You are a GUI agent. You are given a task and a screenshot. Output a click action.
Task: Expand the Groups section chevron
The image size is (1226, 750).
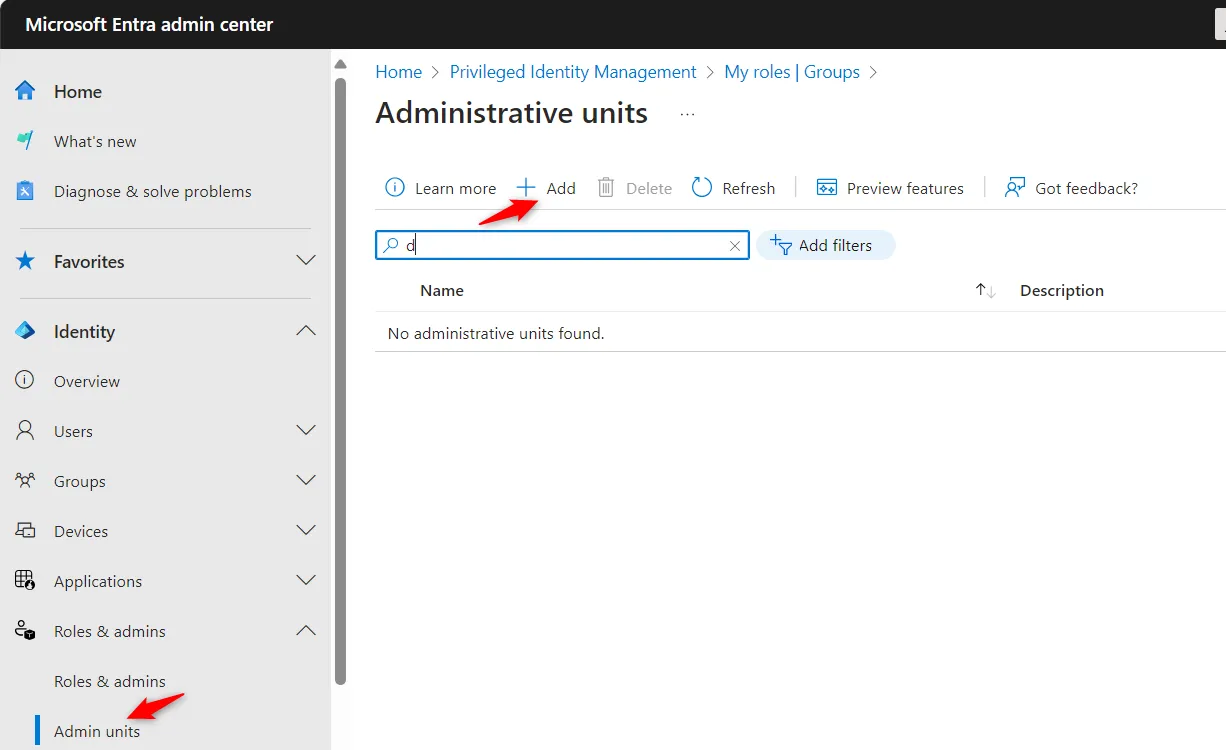pyautogui.click(x=306, y=480)
